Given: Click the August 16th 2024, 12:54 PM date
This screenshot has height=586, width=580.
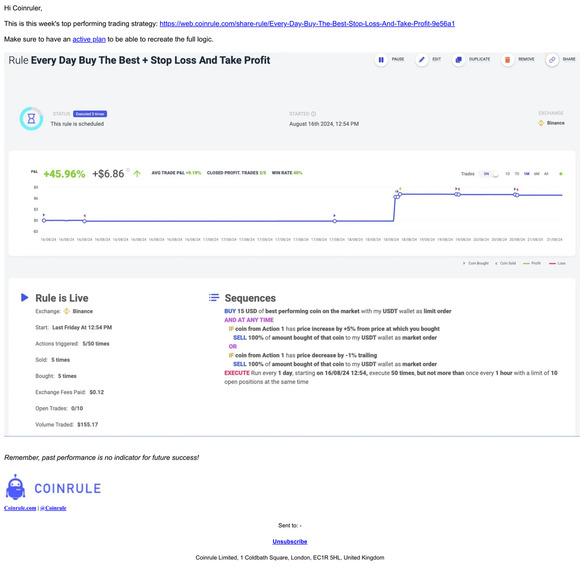Looking at the screenshot, I should (x=324, y=124).
